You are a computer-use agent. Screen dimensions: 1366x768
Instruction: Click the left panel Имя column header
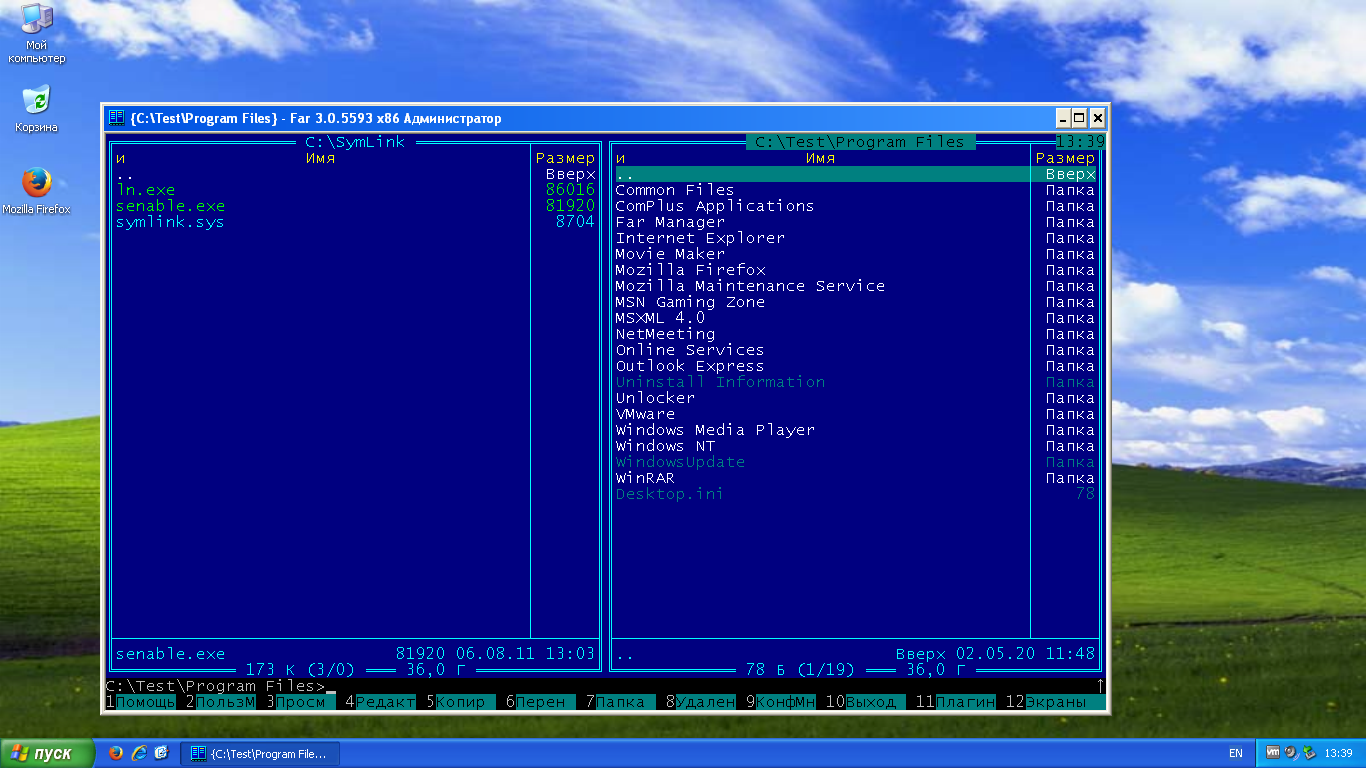321,158
